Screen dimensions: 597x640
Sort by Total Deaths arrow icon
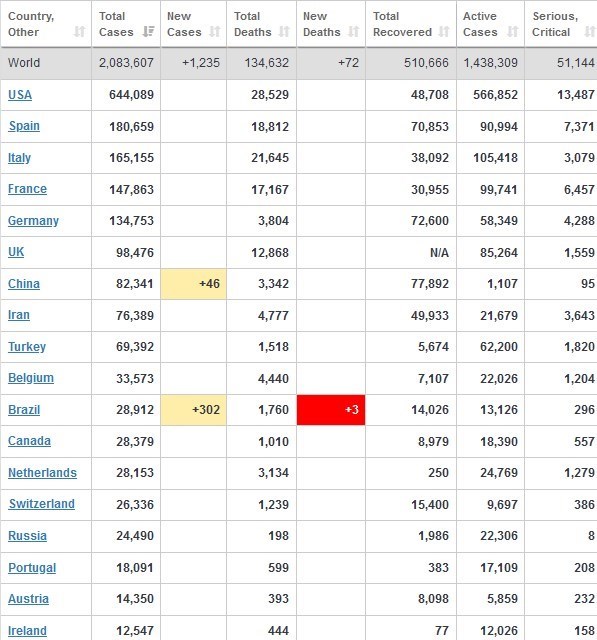tap(284, 32)
